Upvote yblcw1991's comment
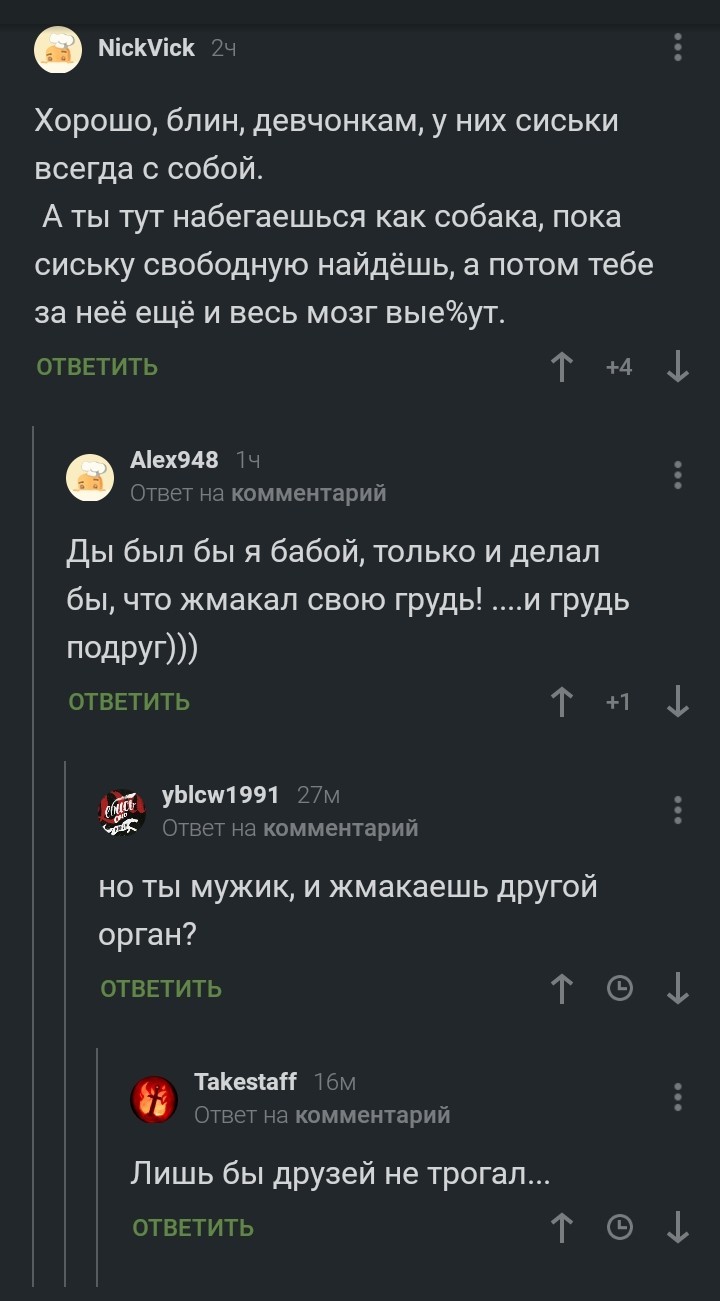This screenshot has width=720, height=1301. [563, 989]
